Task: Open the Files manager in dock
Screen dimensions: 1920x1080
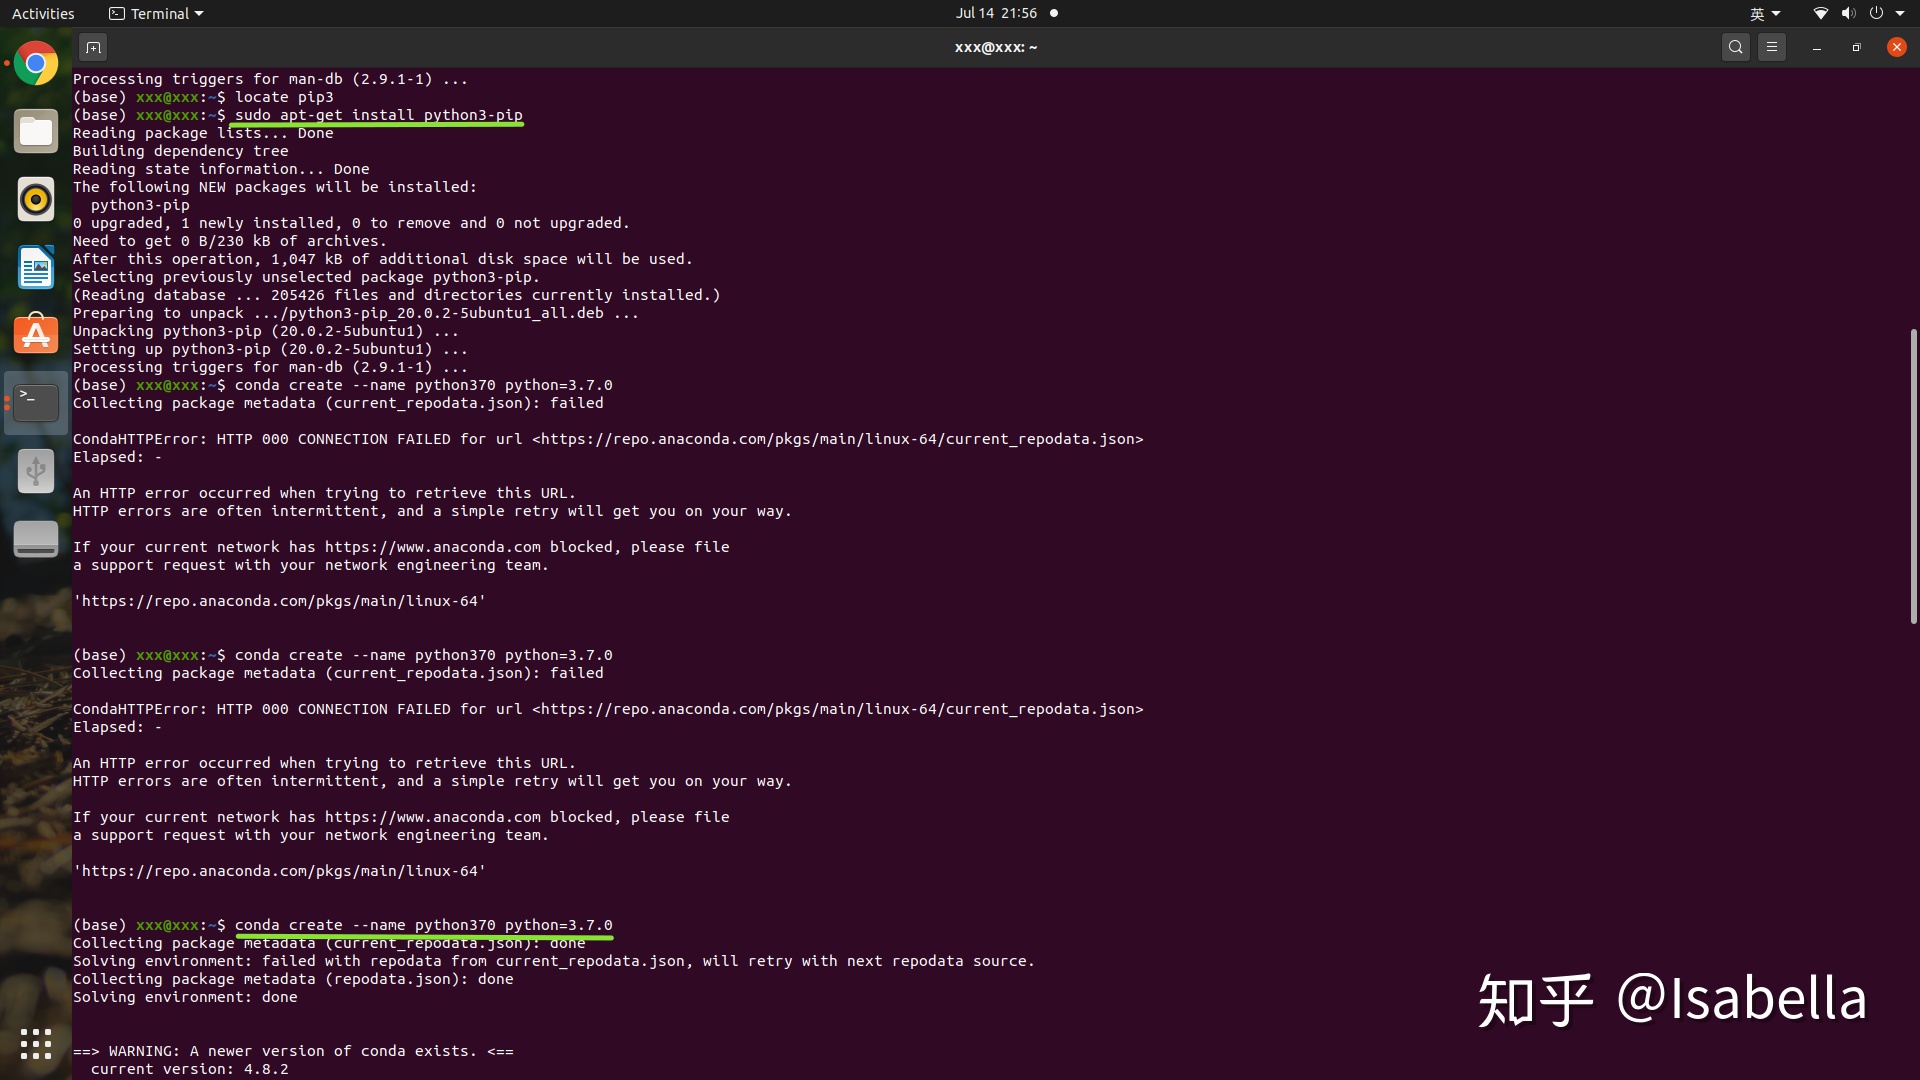Action: pos(36,132)
